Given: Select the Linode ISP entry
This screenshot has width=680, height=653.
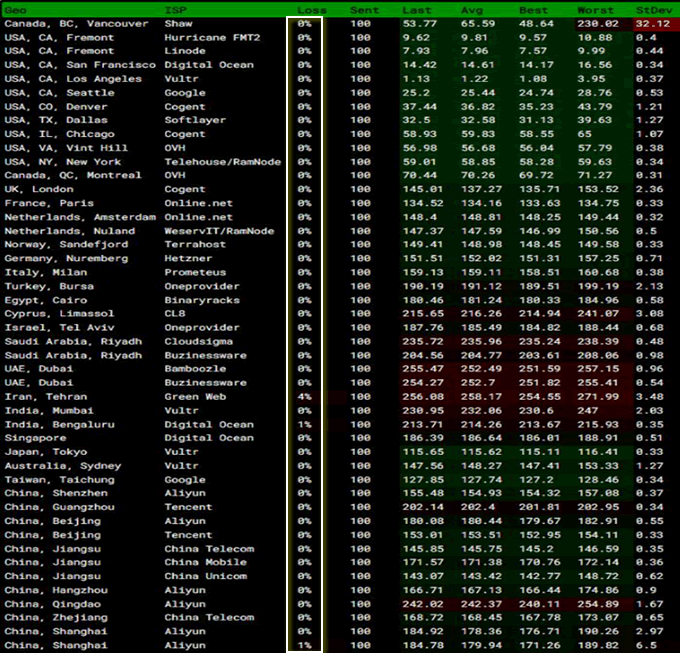Looking at the screenshot, I should click(184, 51).
